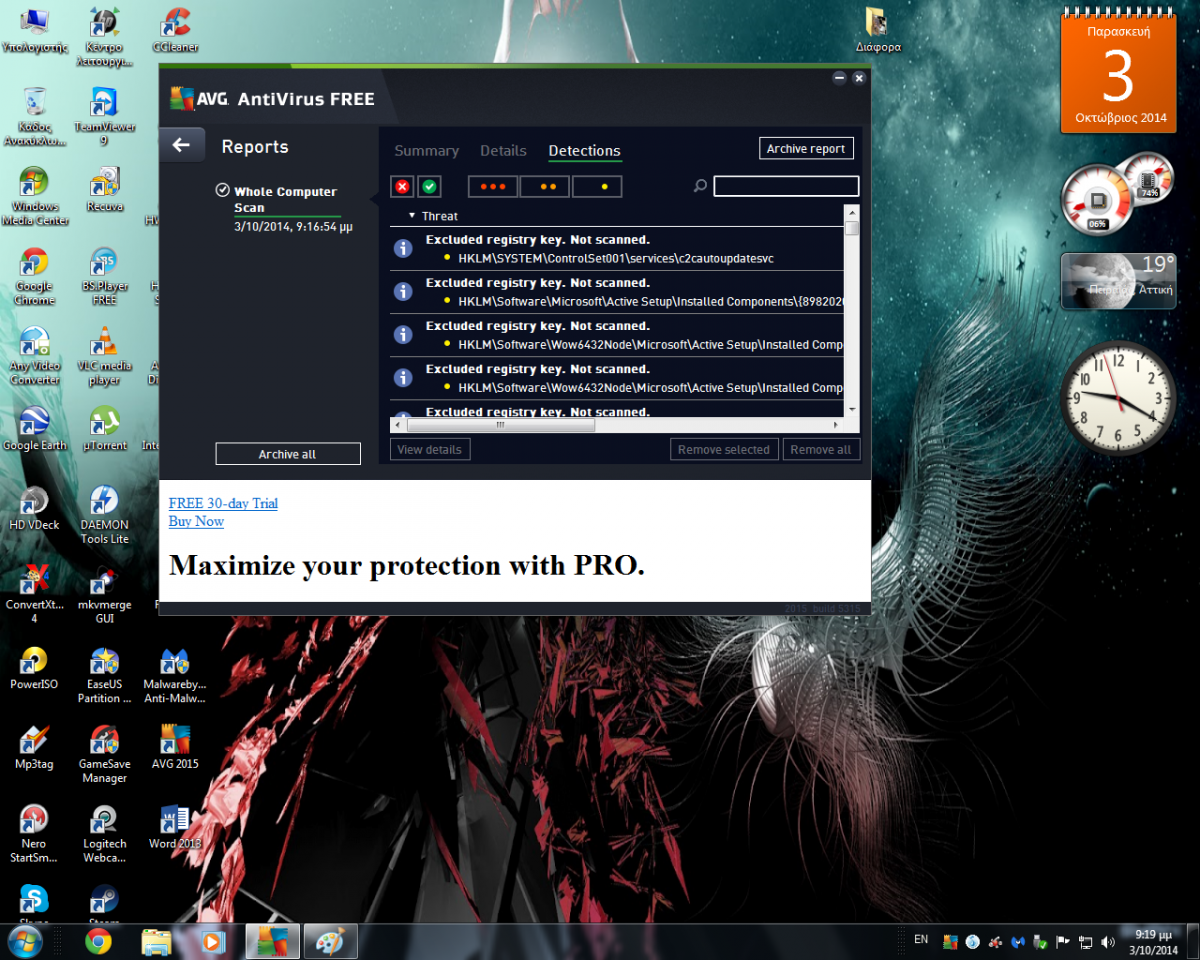Select Nero StartSmart desktop icon
Screen dimensions: 1200x960
click(34, 835)
